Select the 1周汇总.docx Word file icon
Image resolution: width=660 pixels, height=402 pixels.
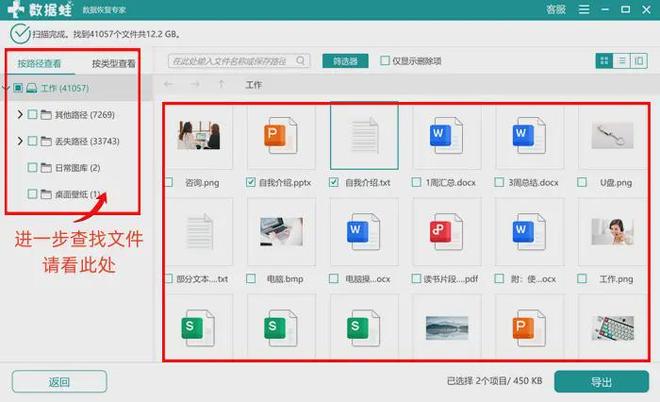439,137
